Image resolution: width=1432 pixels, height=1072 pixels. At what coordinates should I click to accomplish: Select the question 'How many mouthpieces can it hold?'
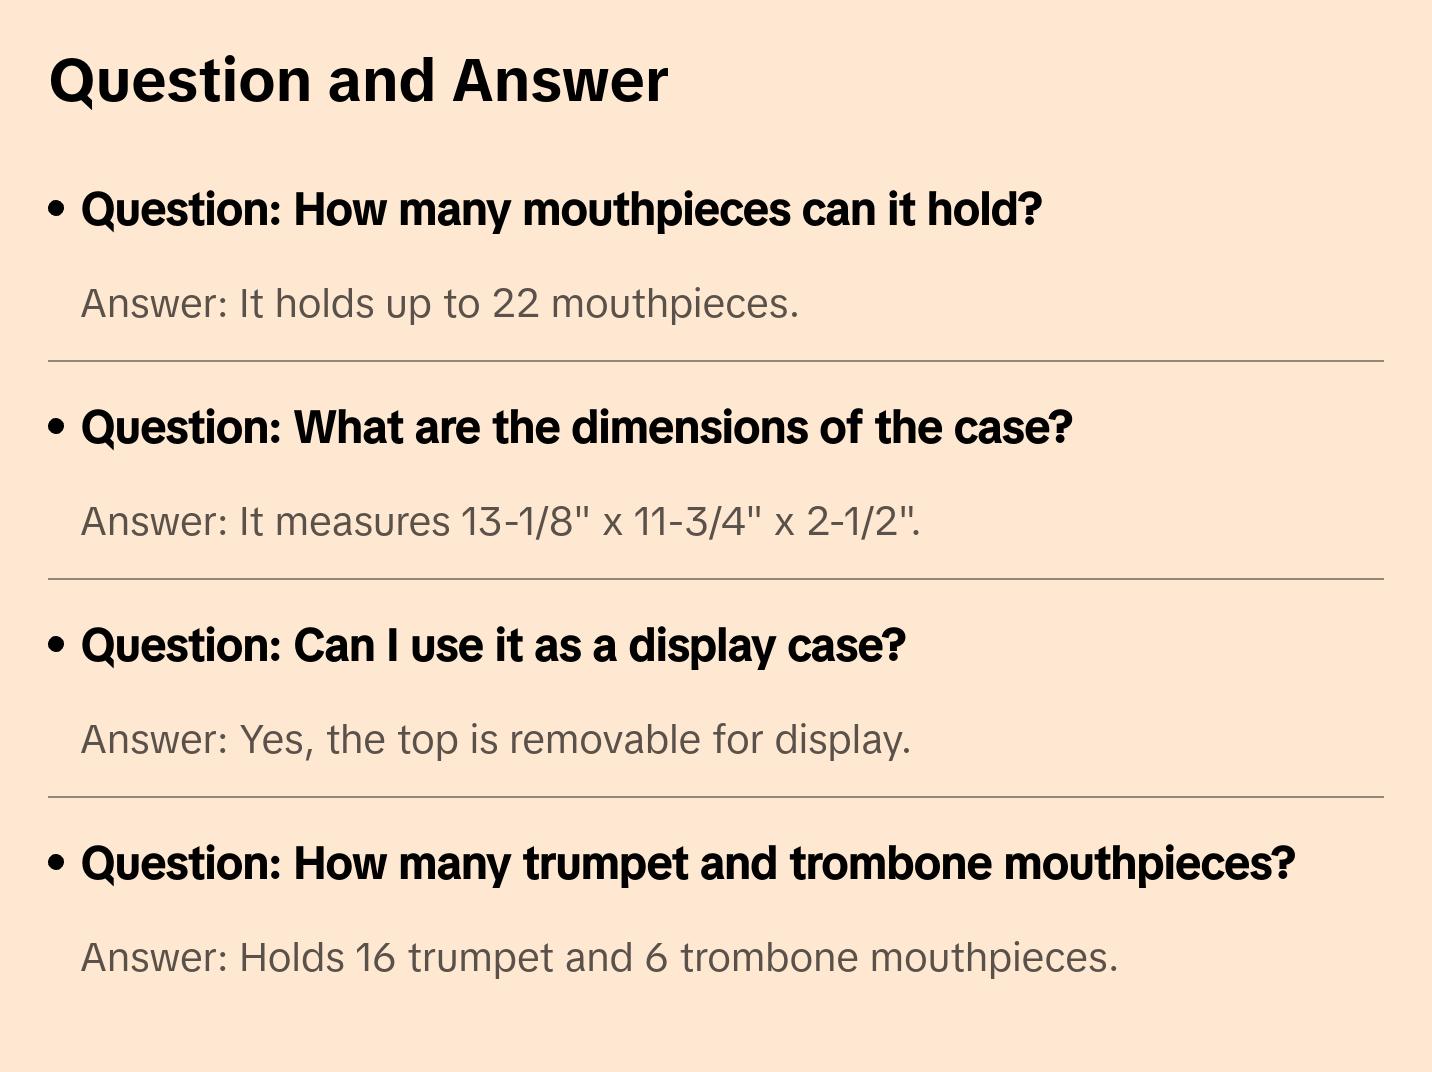tap(561, 210)
